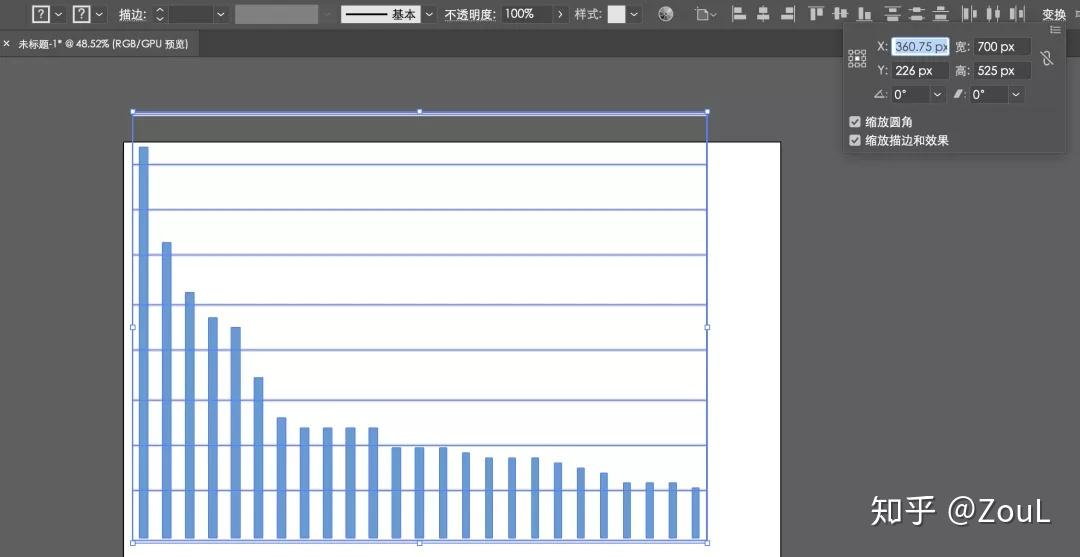
Task: Click horizontal distribute left icon
Action: (x=970, y=14)
